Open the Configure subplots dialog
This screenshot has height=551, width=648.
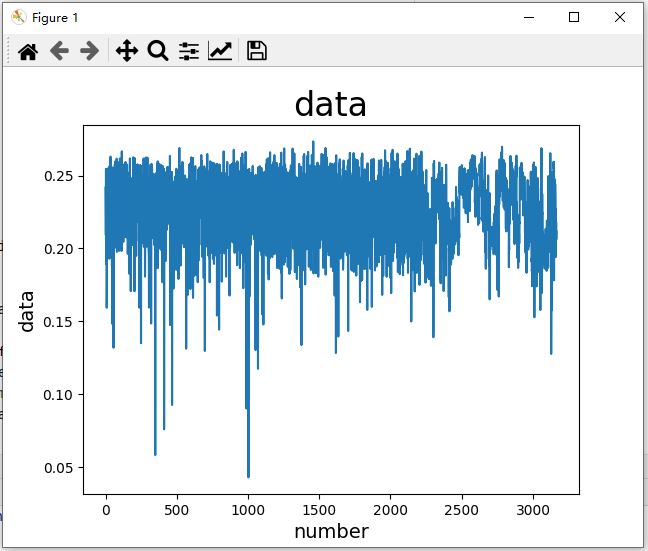click(189, 51)
